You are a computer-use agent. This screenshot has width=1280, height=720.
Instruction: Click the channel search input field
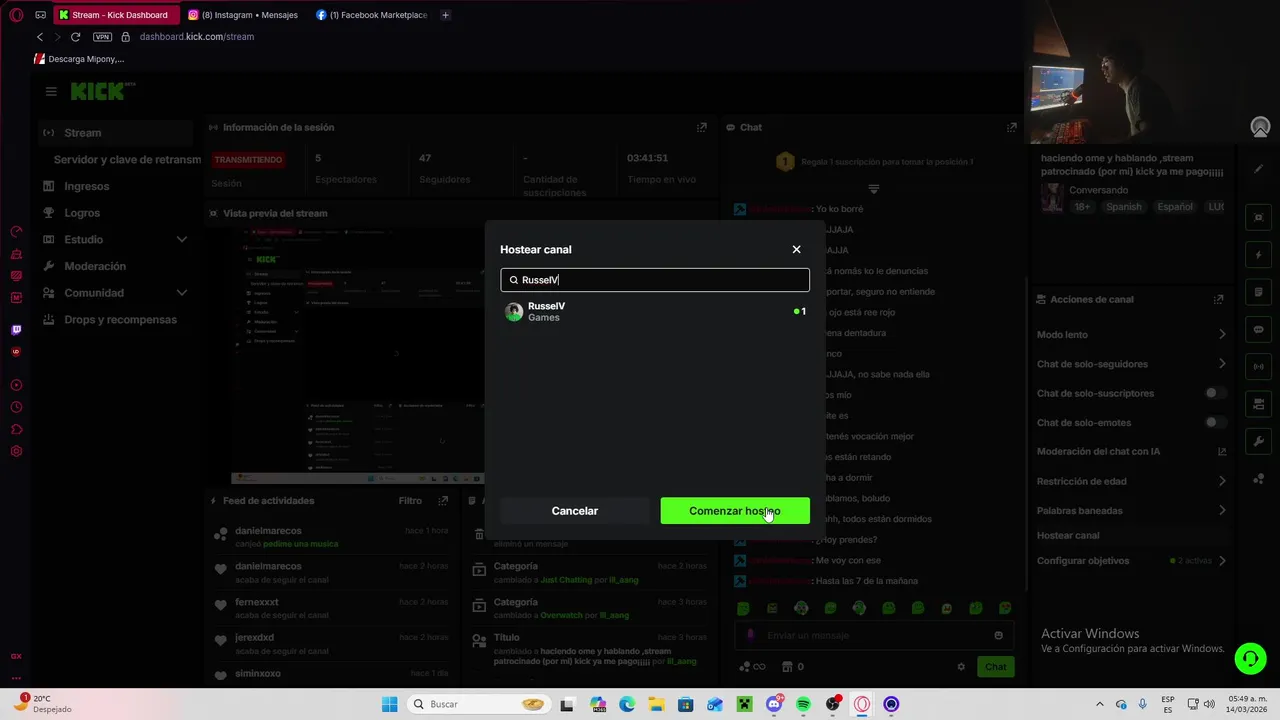655,280
